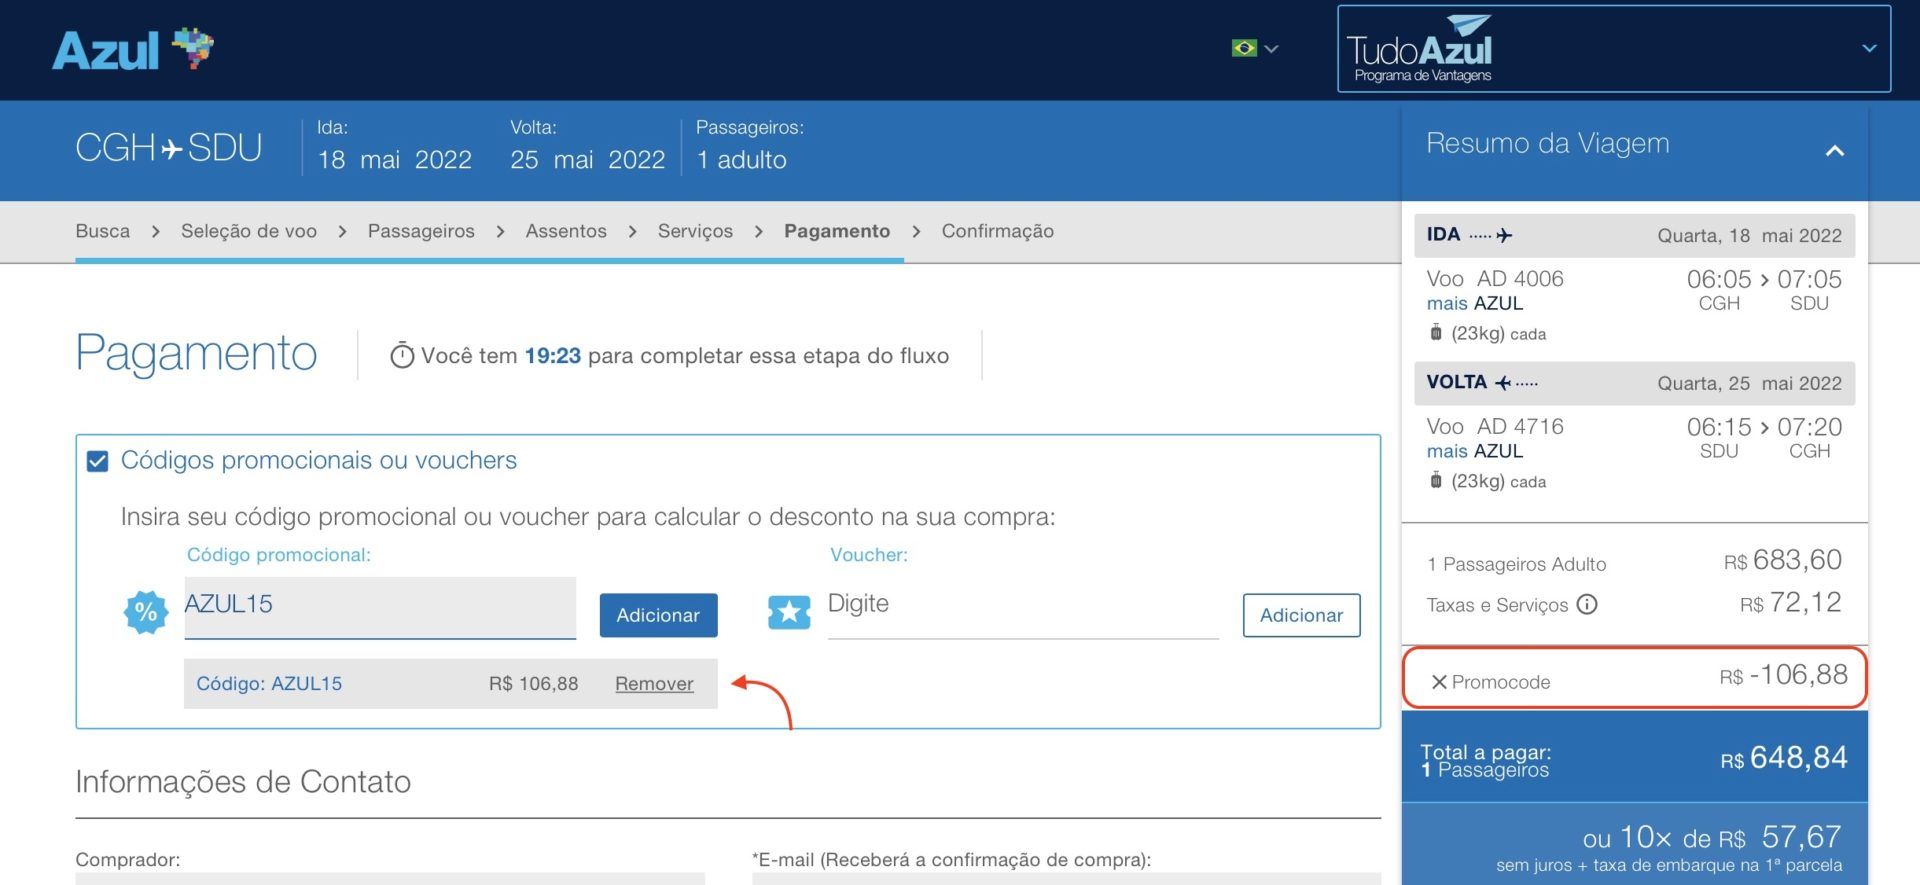Click the baggage icon for flight AD 4716

pyautogui.click(x=1436, y=481)
